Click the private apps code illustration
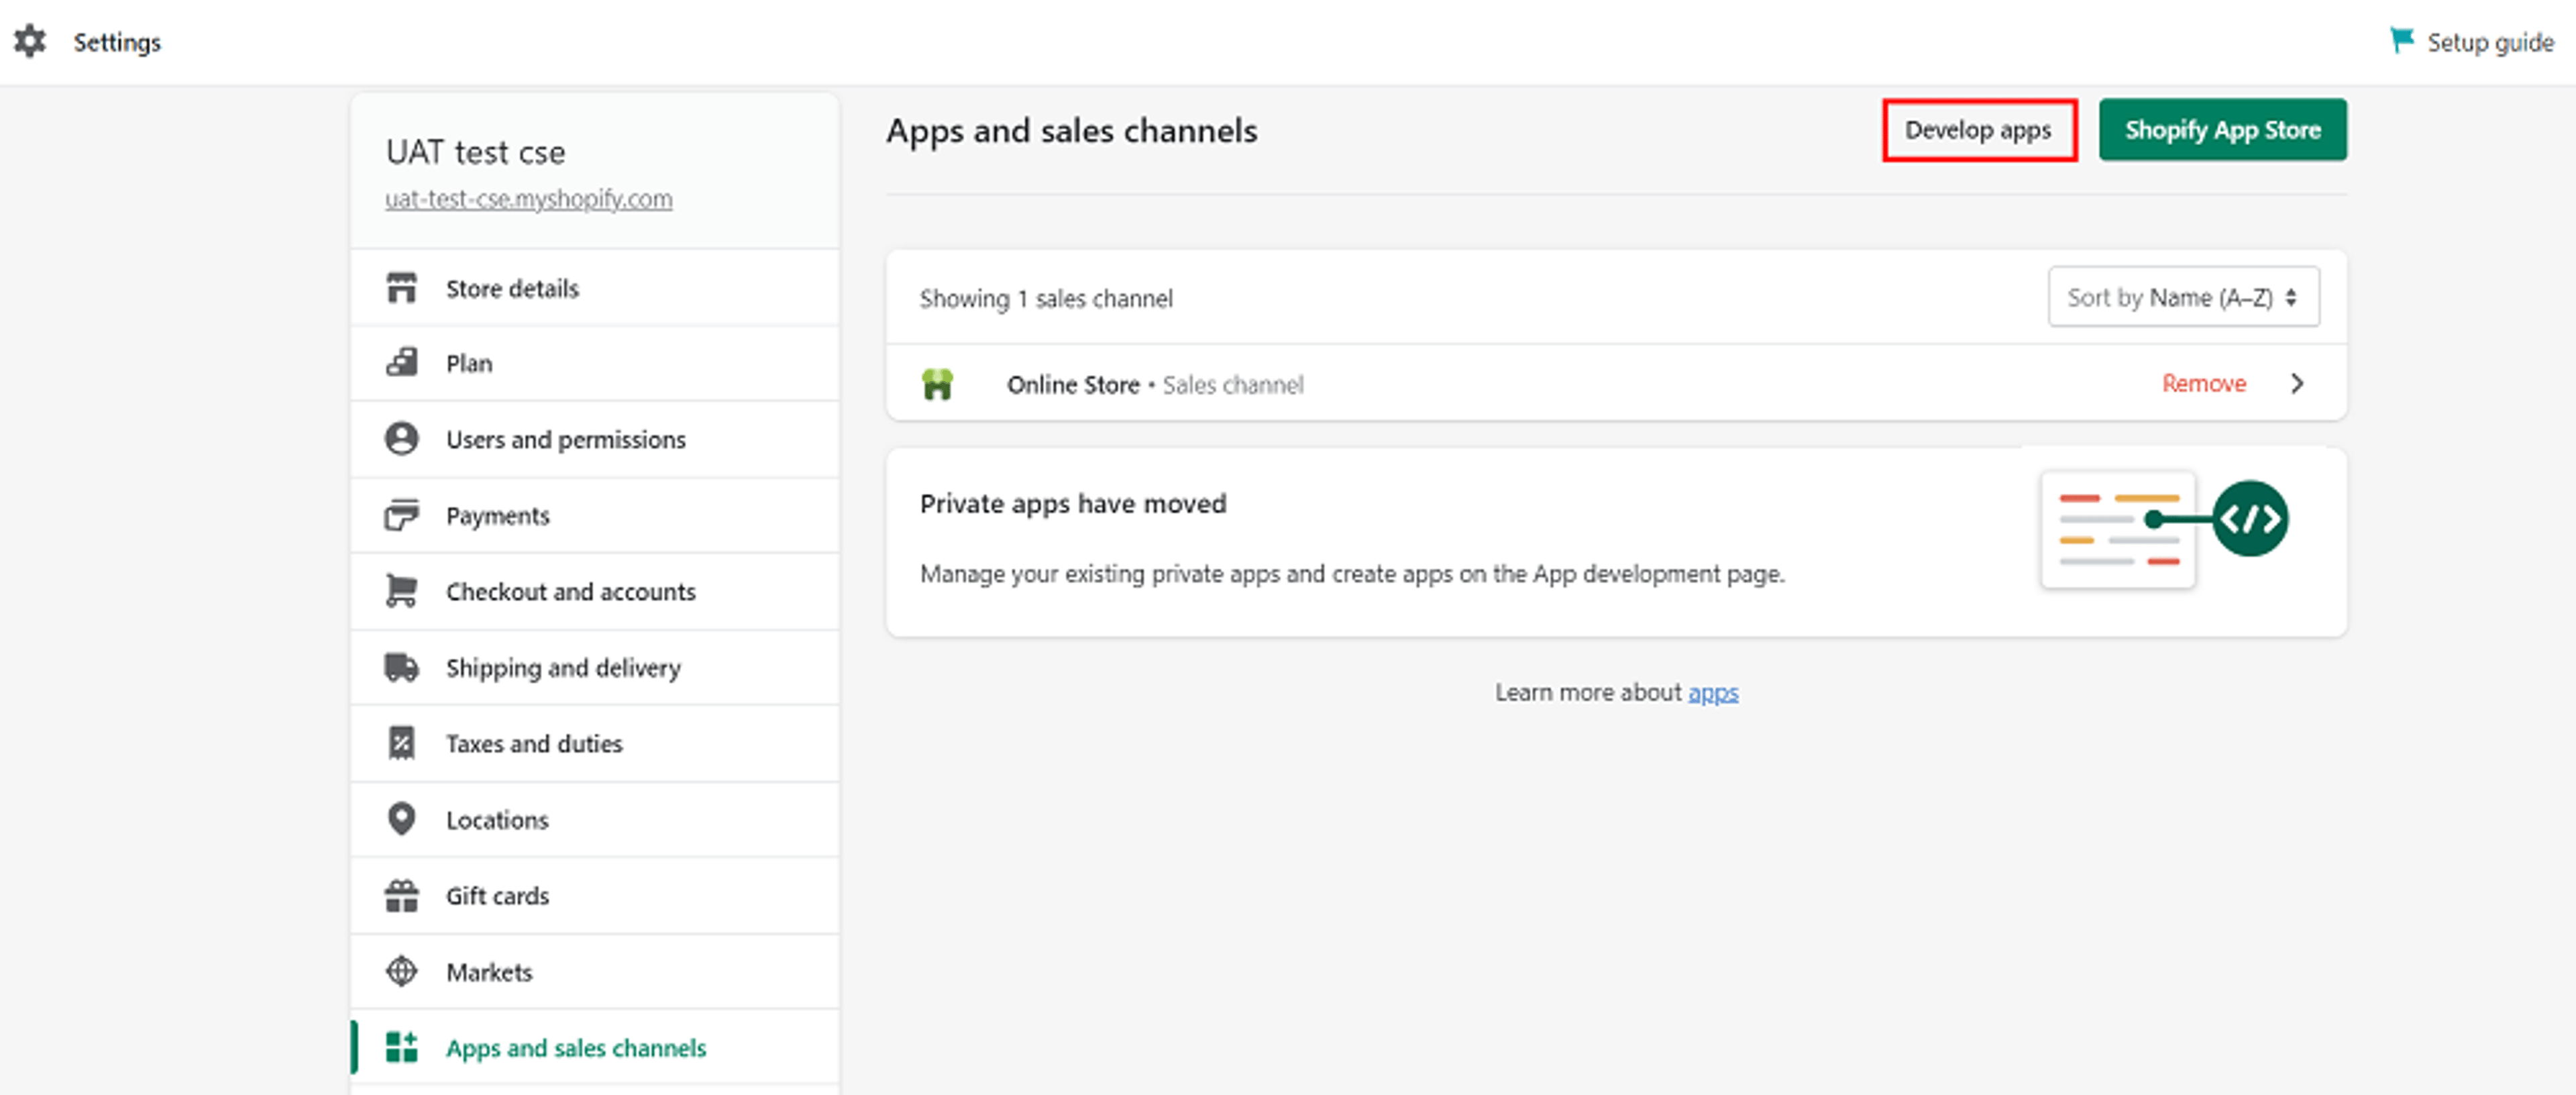This screenshot has width=2576, height=1095. (x=2165, y=530)
